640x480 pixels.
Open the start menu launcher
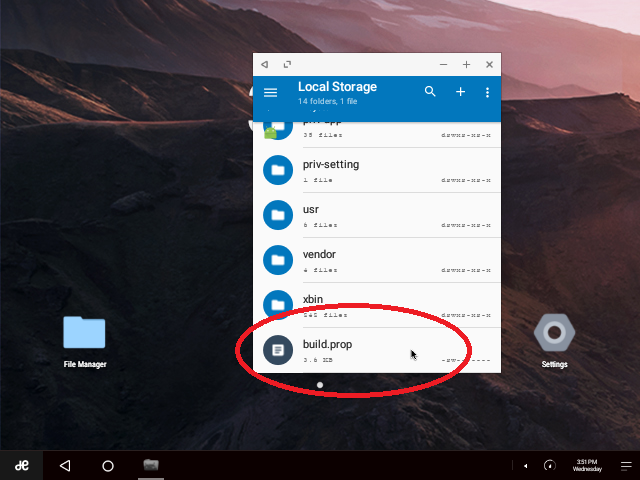coord(20,466)
